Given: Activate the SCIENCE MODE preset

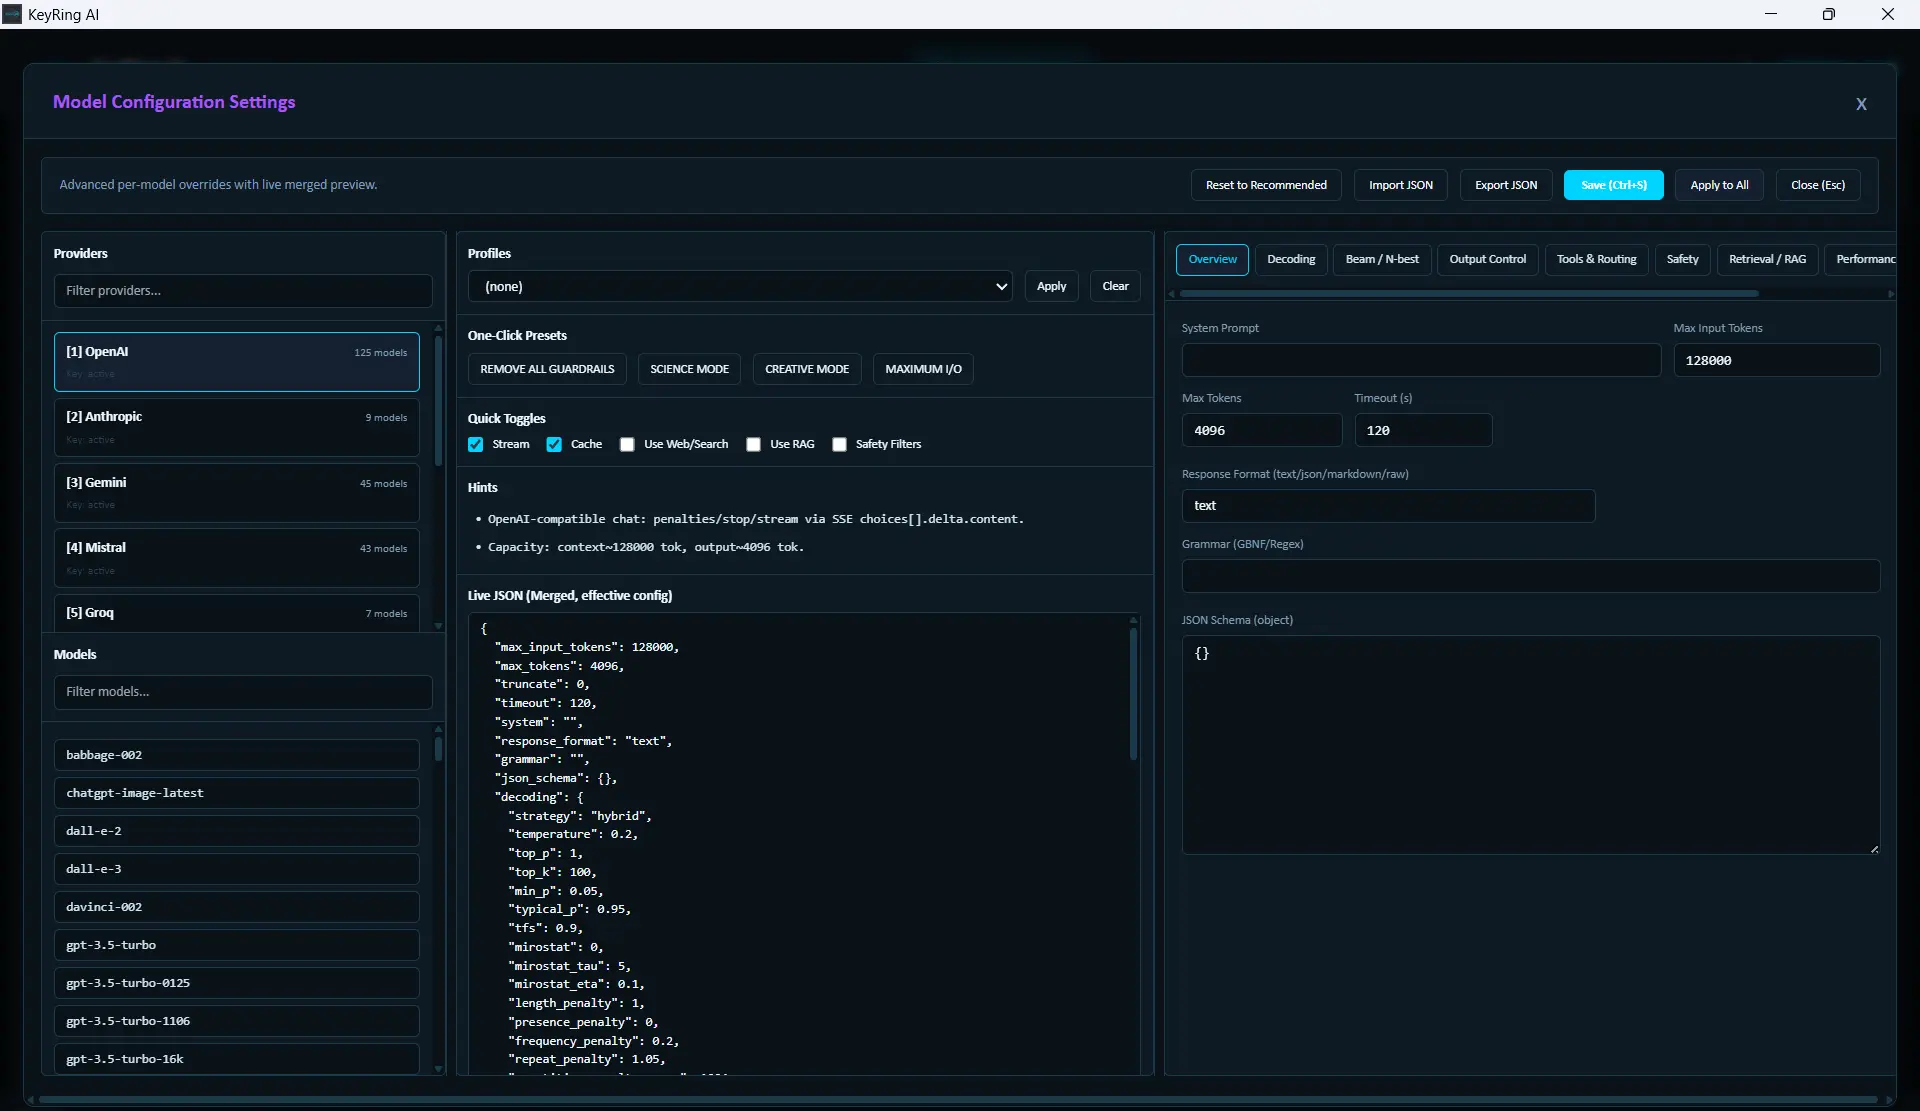Looking at the screenshot, I should pyautogui.click(x=689, y=369).
